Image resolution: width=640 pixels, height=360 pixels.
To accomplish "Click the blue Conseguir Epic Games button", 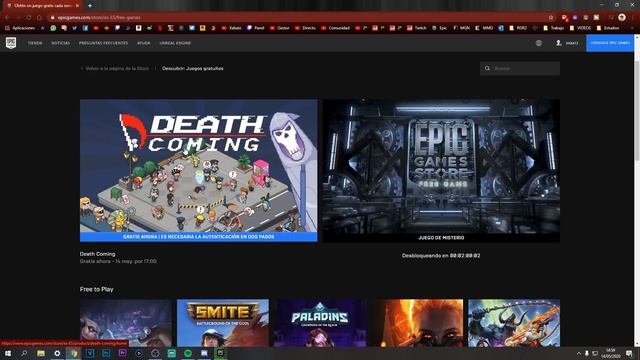I will pyautogui.click(x=610, y=43).
